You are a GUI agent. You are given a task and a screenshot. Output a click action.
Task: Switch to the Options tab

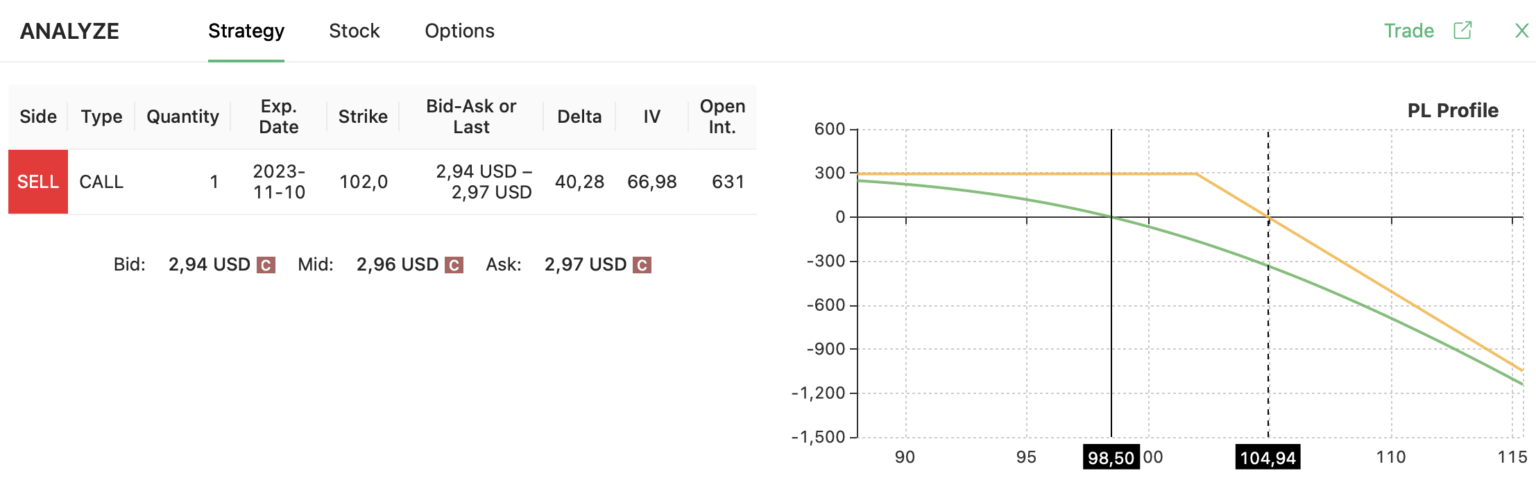tap(459, 31)
